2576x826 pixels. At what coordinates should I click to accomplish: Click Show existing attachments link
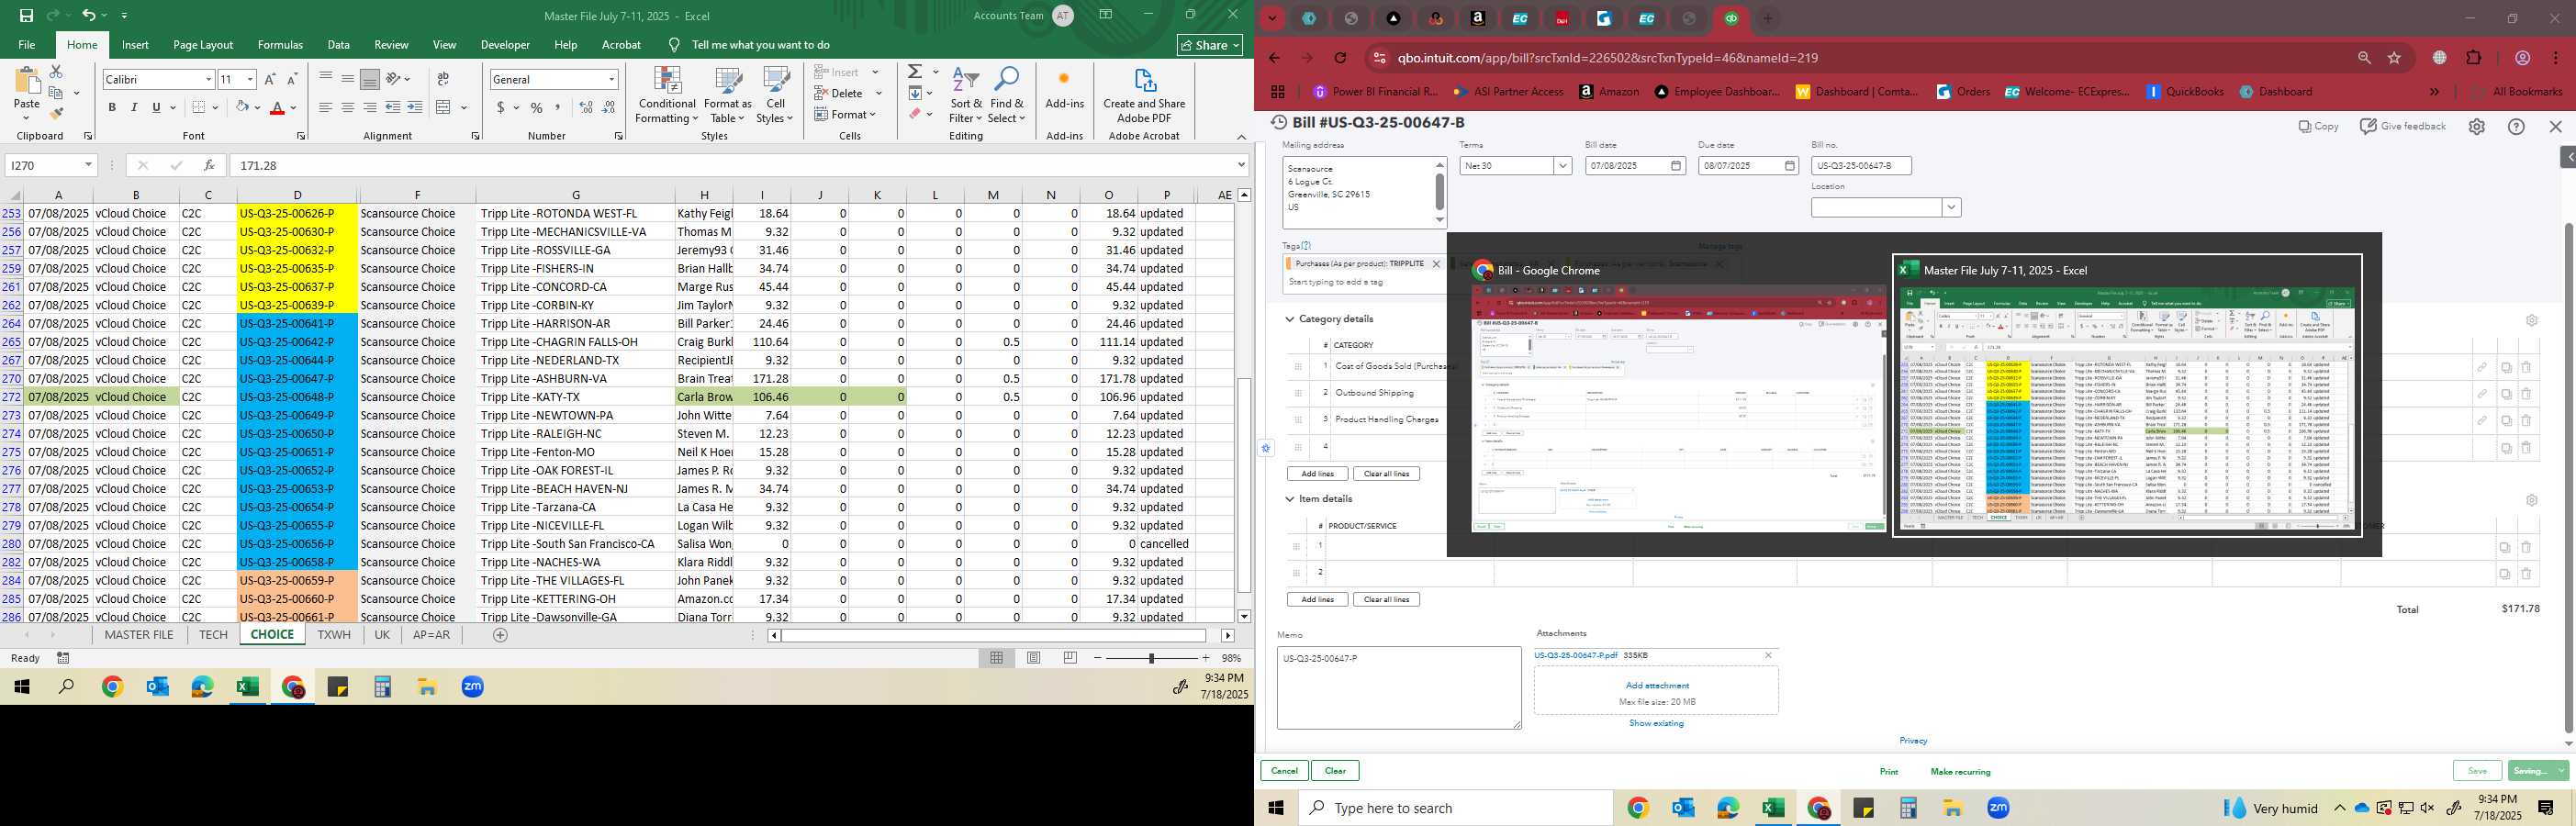tap(1656, 723)
